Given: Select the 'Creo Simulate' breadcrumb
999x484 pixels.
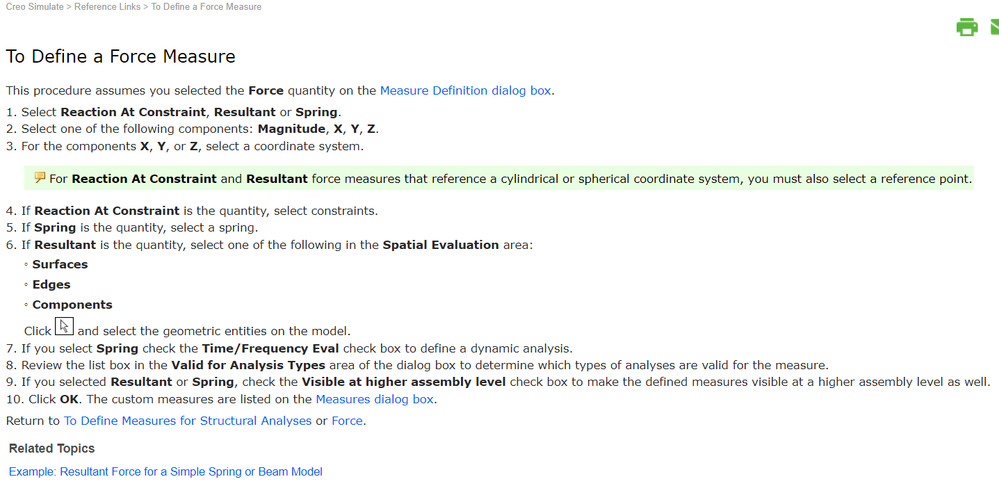Looking at the screenshot, I should pyautogui.click(x=33, y=7).
